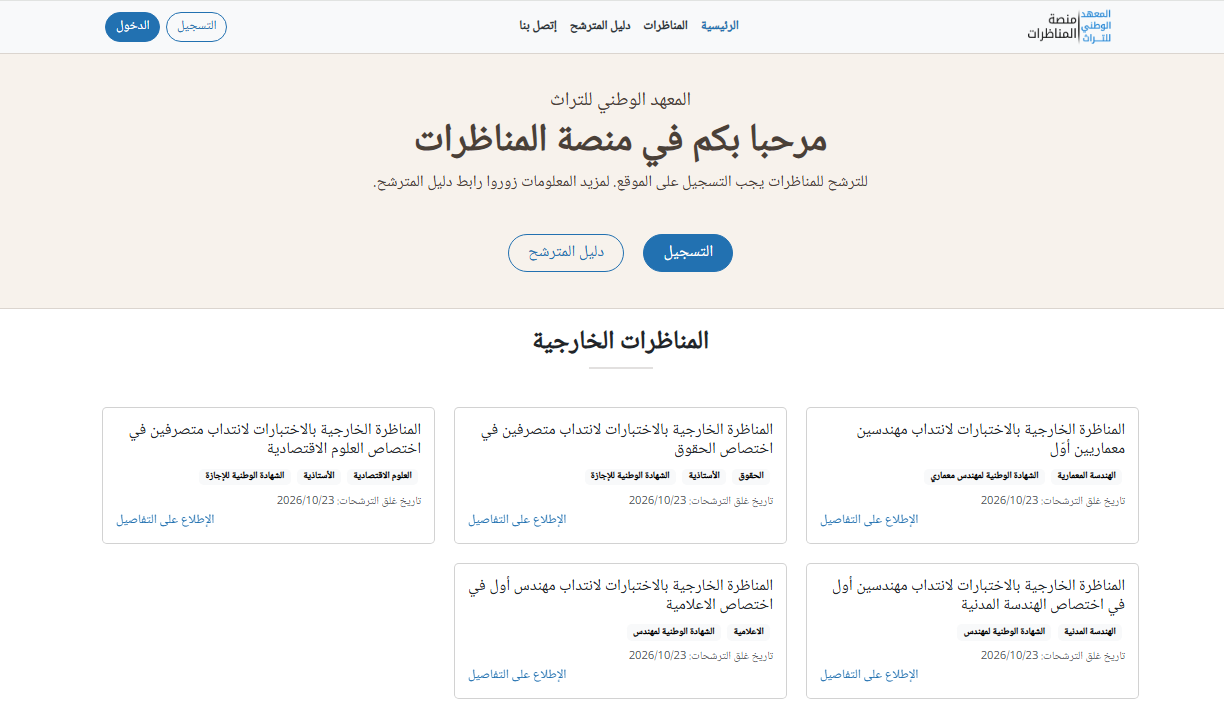
Task: Click the متصرفين في اختصاص الحقوق card title
Action: coord(627,439)
